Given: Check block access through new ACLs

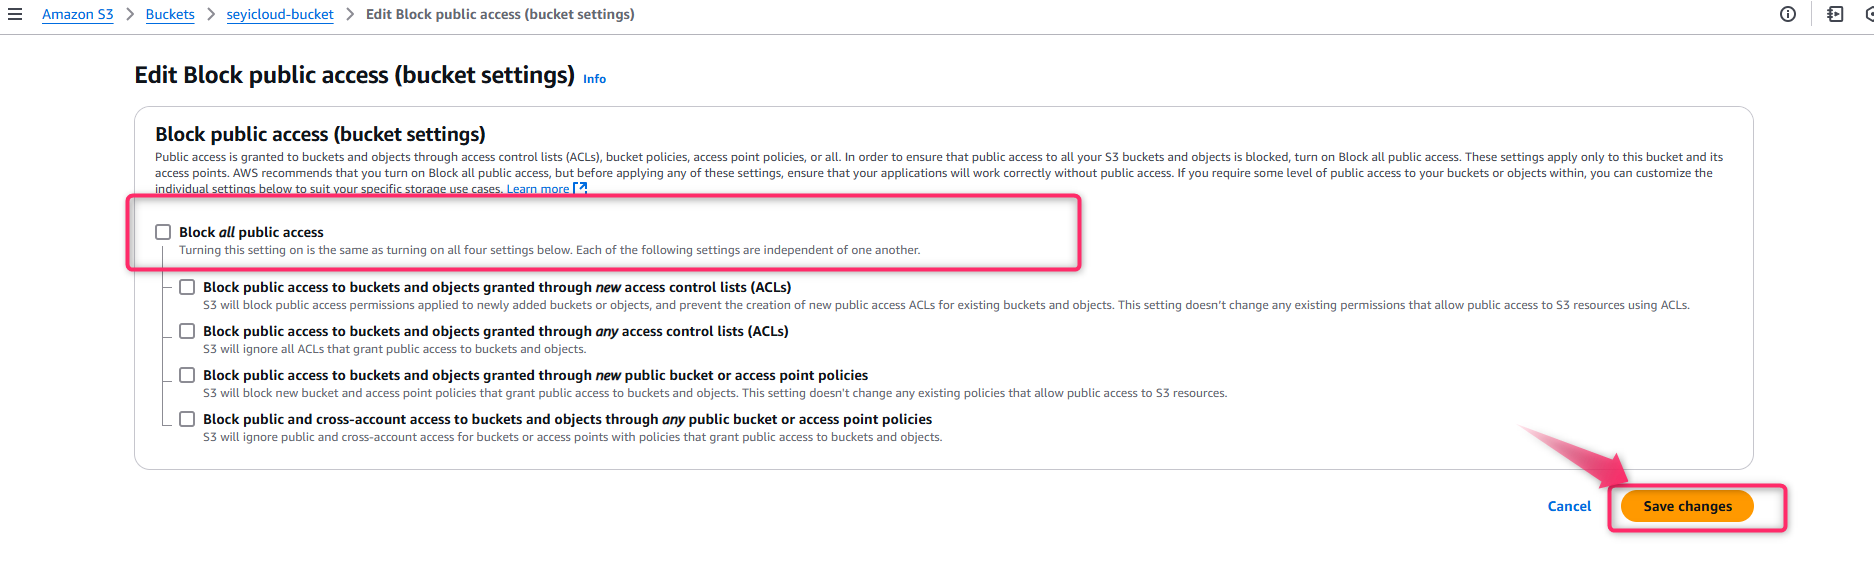Looking at the screenshot, I should [187, 287].
